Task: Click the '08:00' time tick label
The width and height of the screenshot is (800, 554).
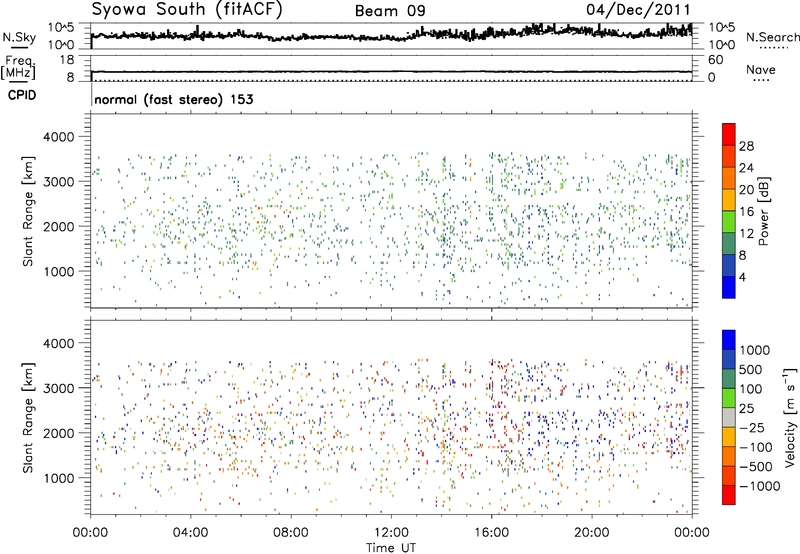Action: 291,533
